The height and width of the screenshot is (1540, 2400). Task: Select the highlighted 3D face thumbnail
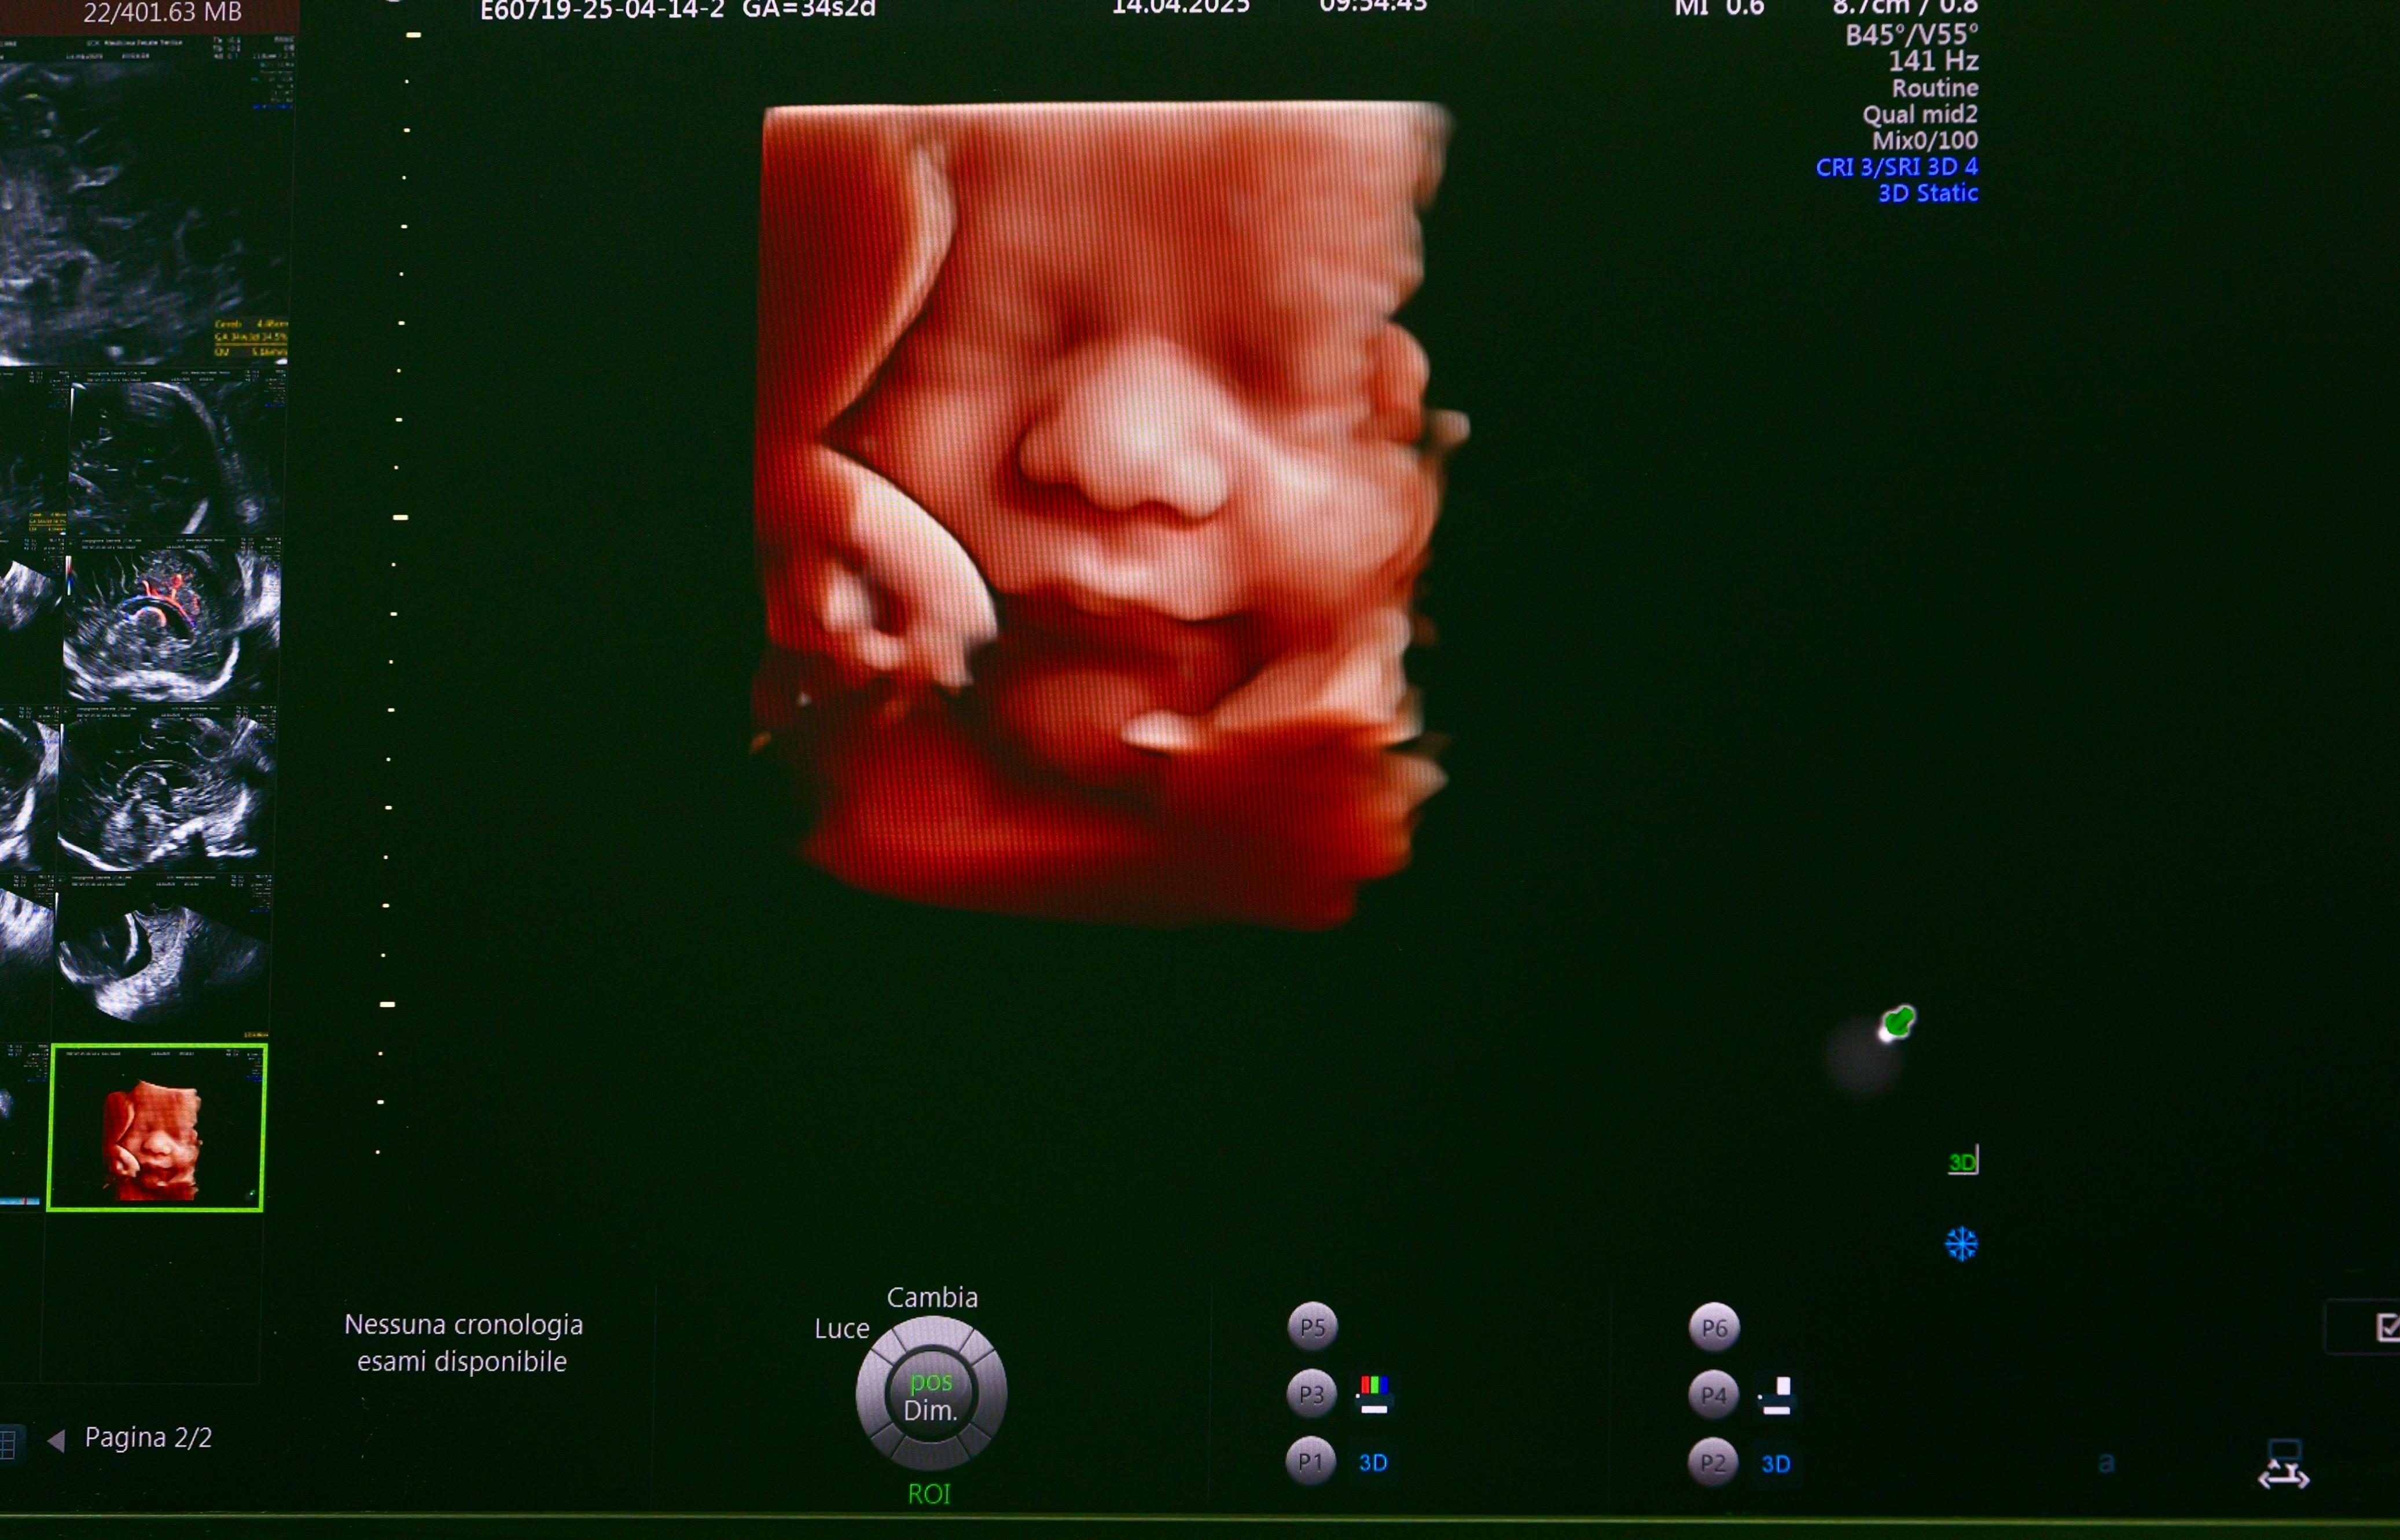[156, 1127]
